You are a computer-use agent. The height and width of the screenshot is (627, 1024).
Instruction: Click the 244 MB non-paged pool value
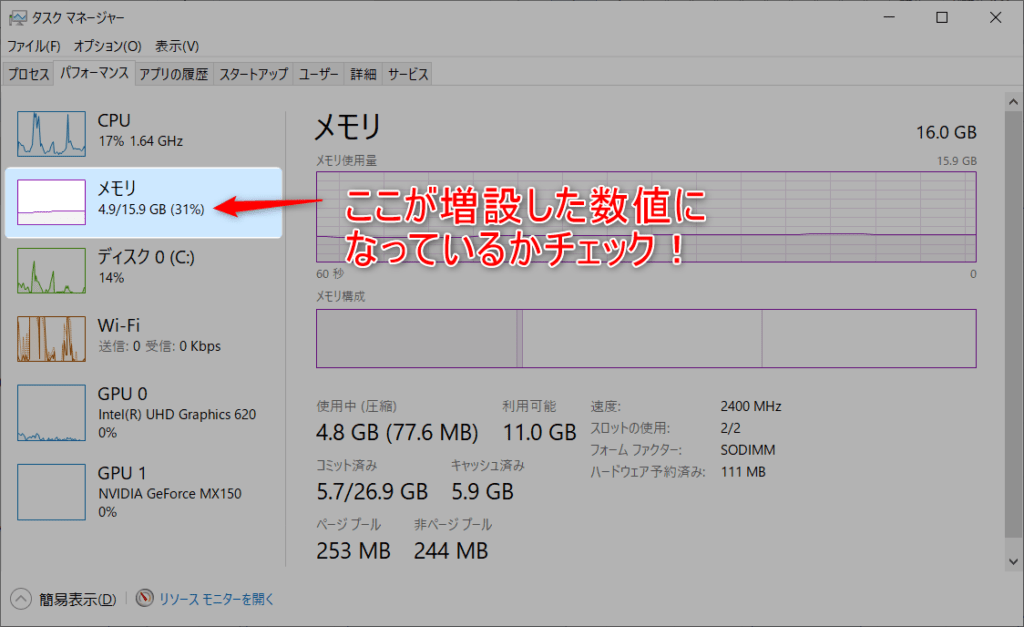(451, 551)
